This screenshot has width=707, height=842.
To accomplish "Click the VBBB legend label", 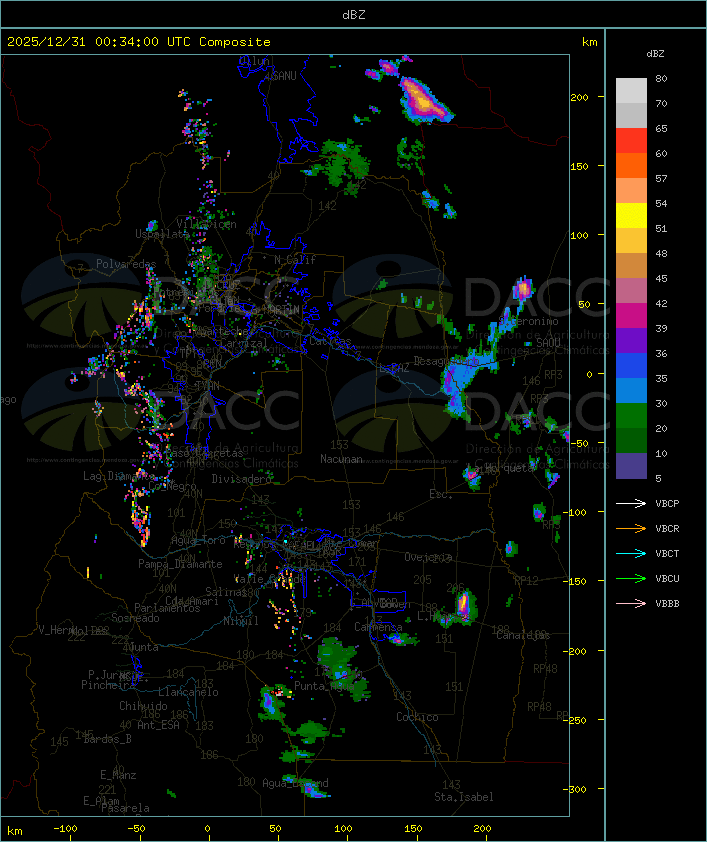I will coord(667,604).
